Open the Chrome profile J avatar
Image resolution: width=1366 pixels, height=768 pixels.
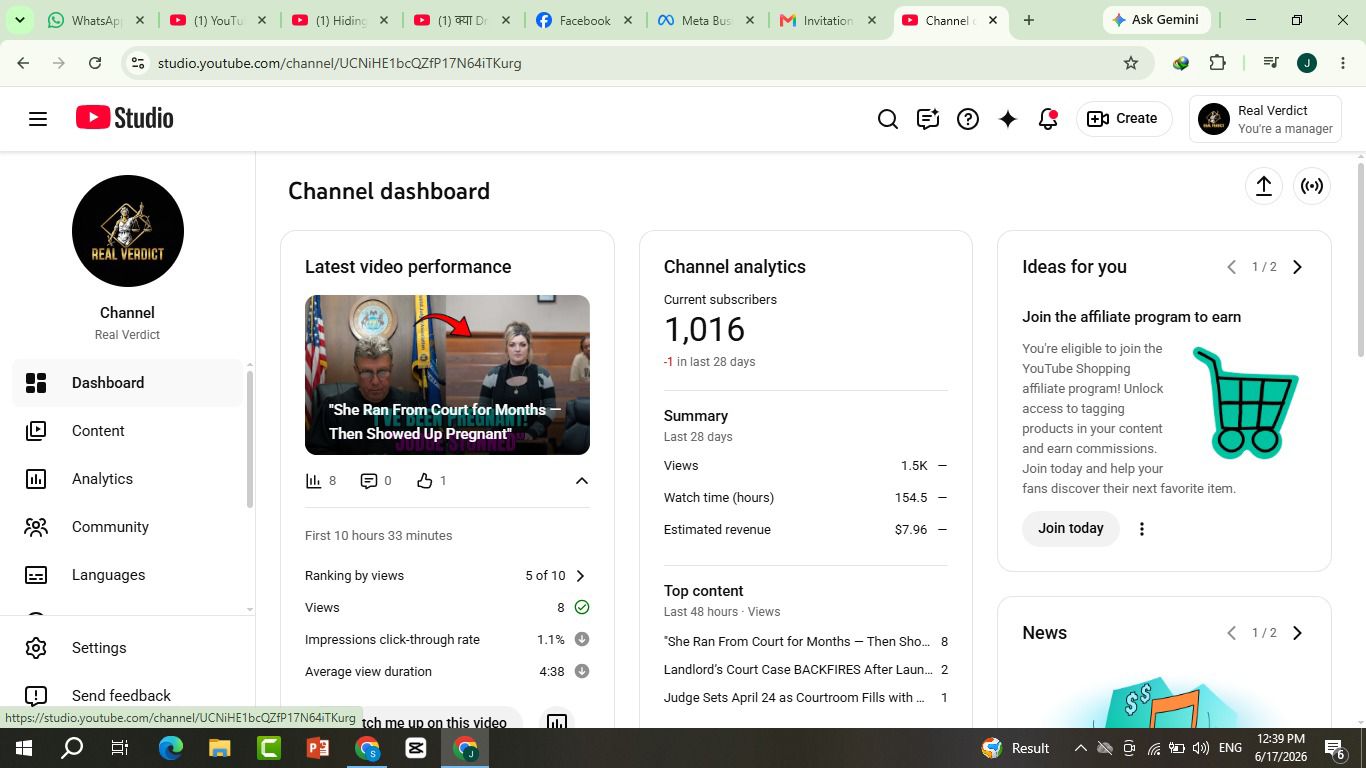1306,63
